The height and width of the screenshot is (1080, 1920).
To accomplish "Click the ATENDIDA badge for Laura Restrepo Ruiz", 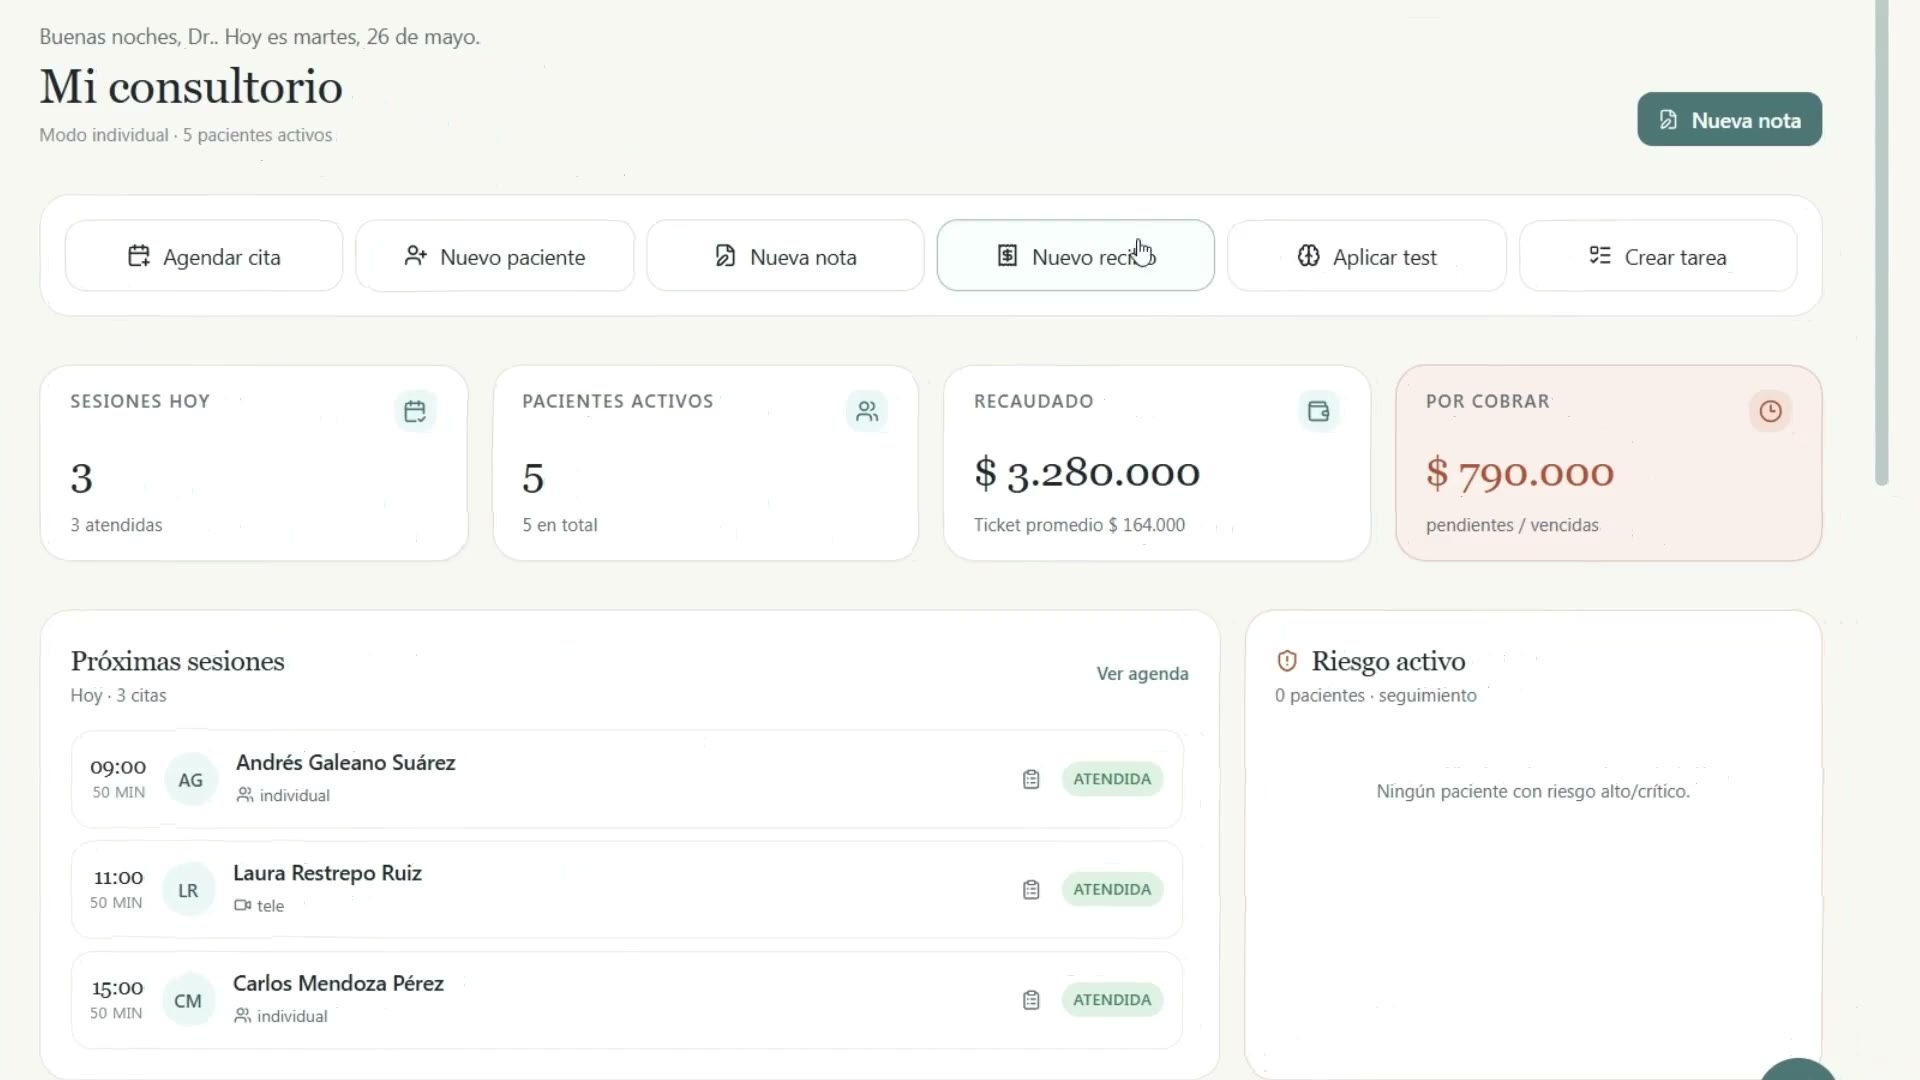I will click(x=1112, y=890).
